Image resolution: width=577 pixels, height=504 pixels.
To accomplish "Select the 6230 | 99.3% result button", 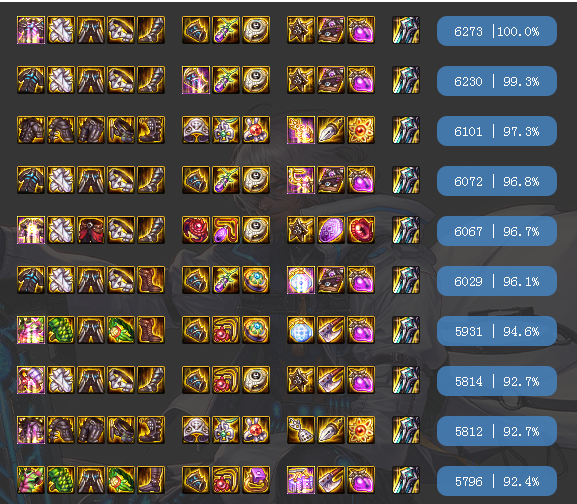I will pyautogui.click(x=496, y=81).
